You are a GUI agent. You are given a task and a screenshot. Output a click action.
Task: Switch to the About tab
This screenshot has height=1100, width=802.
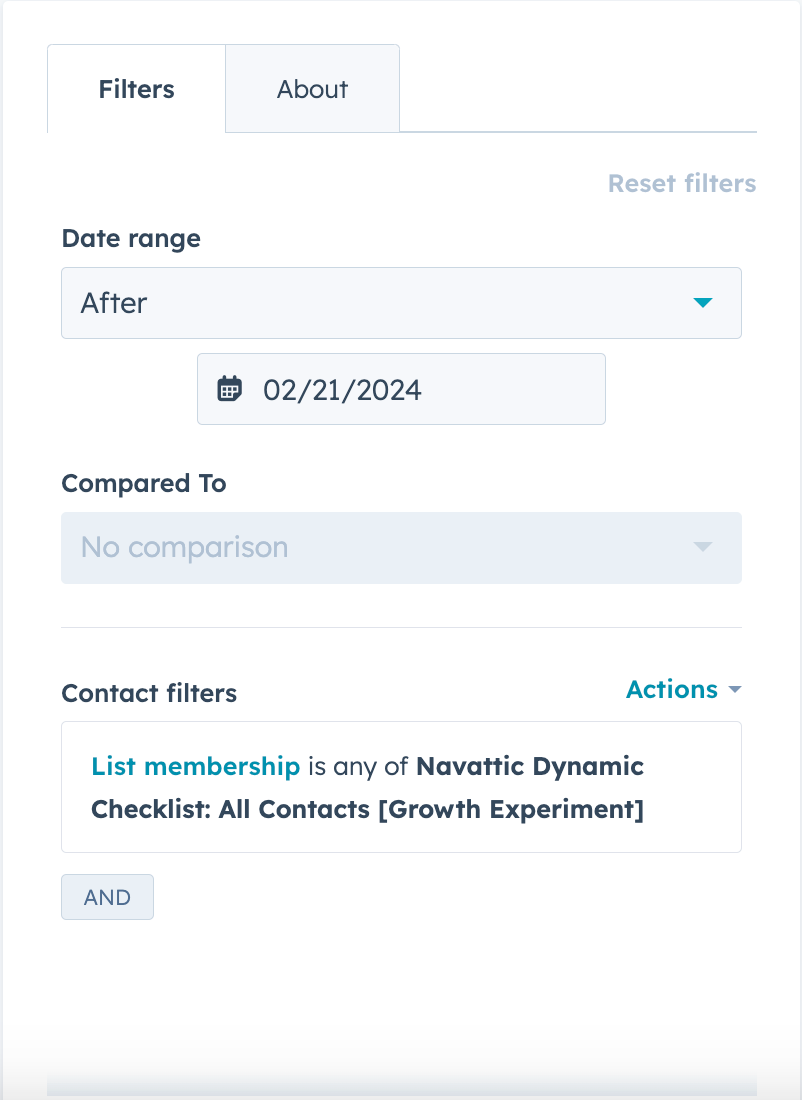coord(312,89)
